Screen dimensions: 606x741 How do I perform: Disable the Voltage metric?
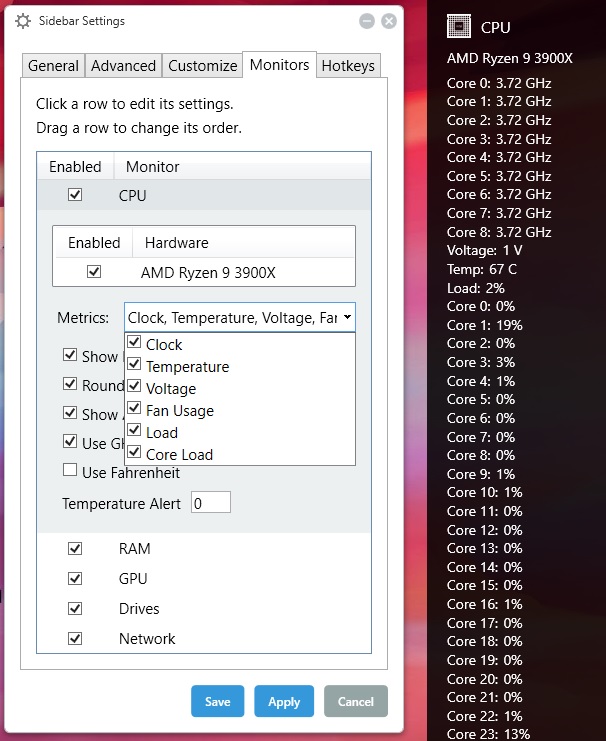(134, 385)
